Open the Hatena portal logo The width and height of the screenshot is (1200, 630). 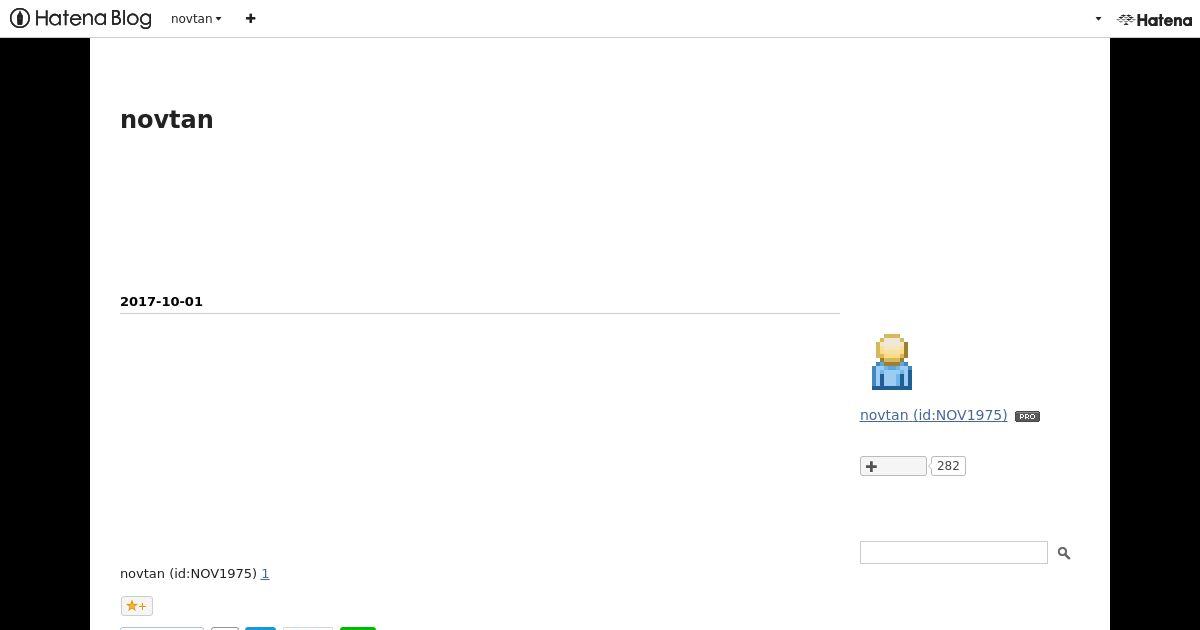[1154, 19]
